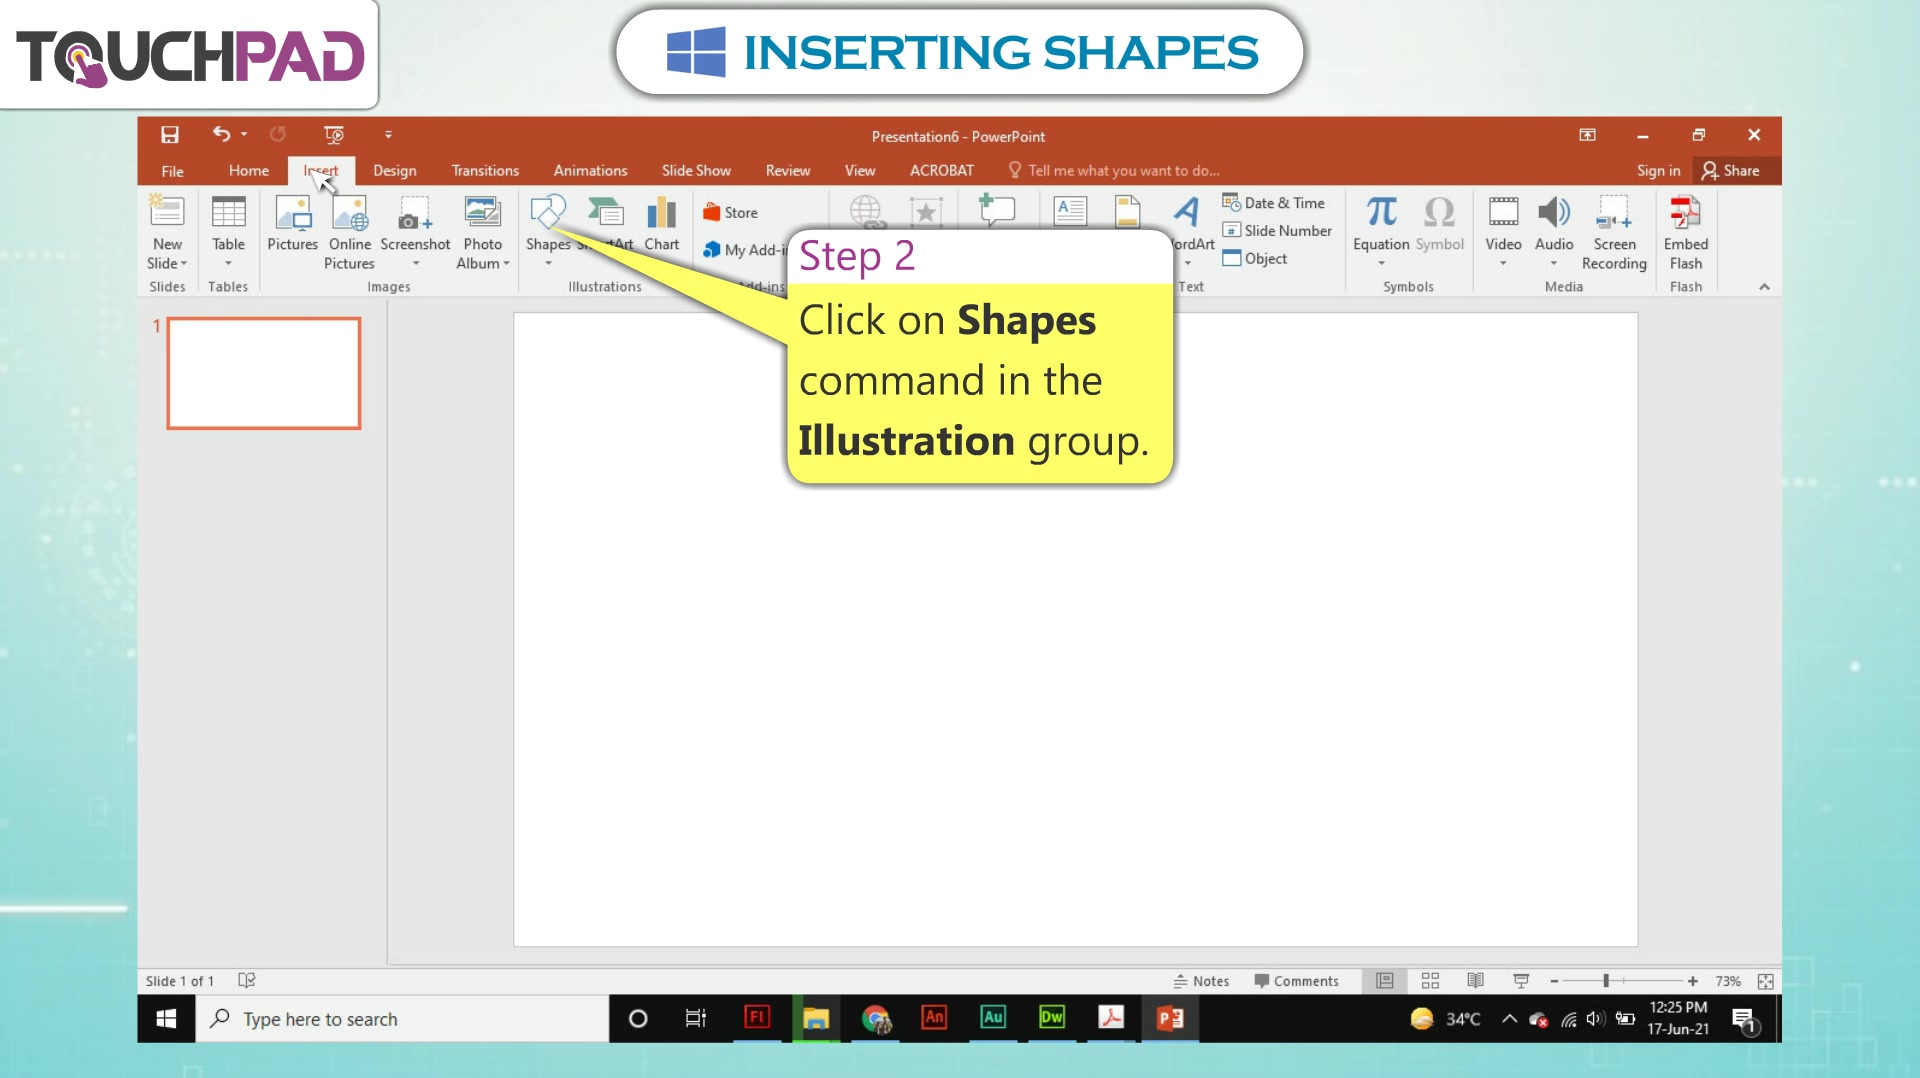Select slide 1 thumbnail
The width and height of the screenshot is (1920, 1078).
(x=264, y=373)
